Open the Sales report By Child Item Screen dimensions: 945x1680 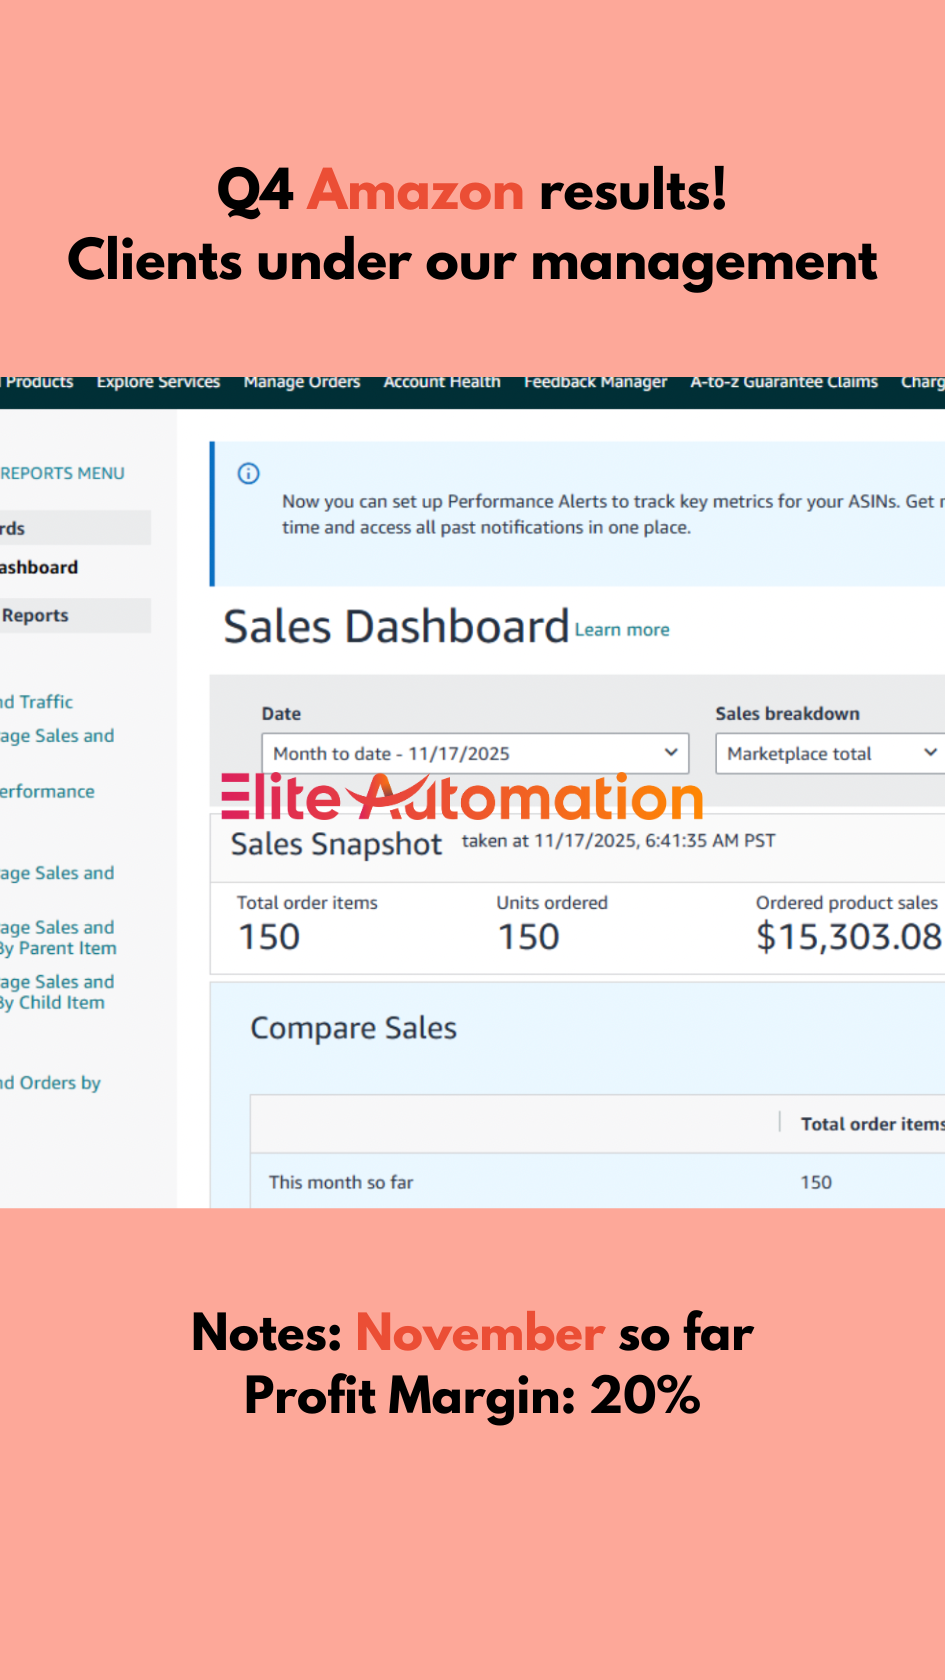tap(56, 992)
